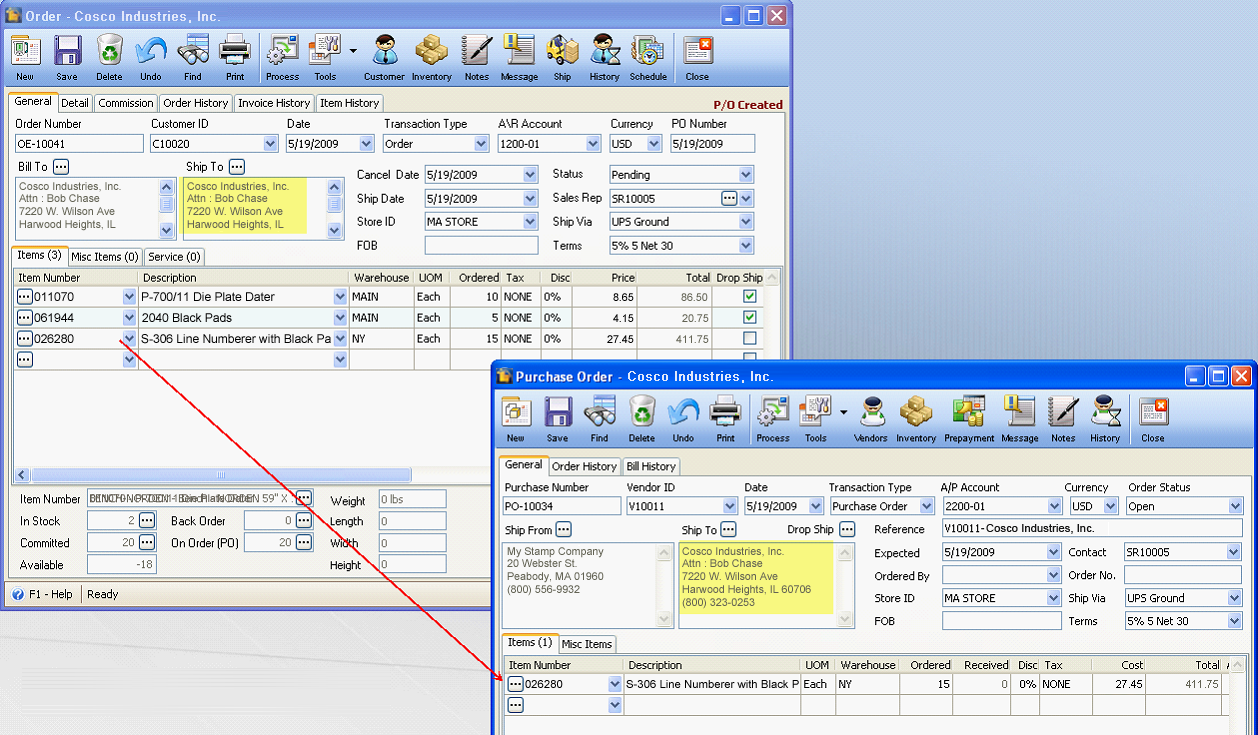This screenshot has height=735, width=1258.
Task: Click FOB field in Order window
Action: click(x=481, y=246)
